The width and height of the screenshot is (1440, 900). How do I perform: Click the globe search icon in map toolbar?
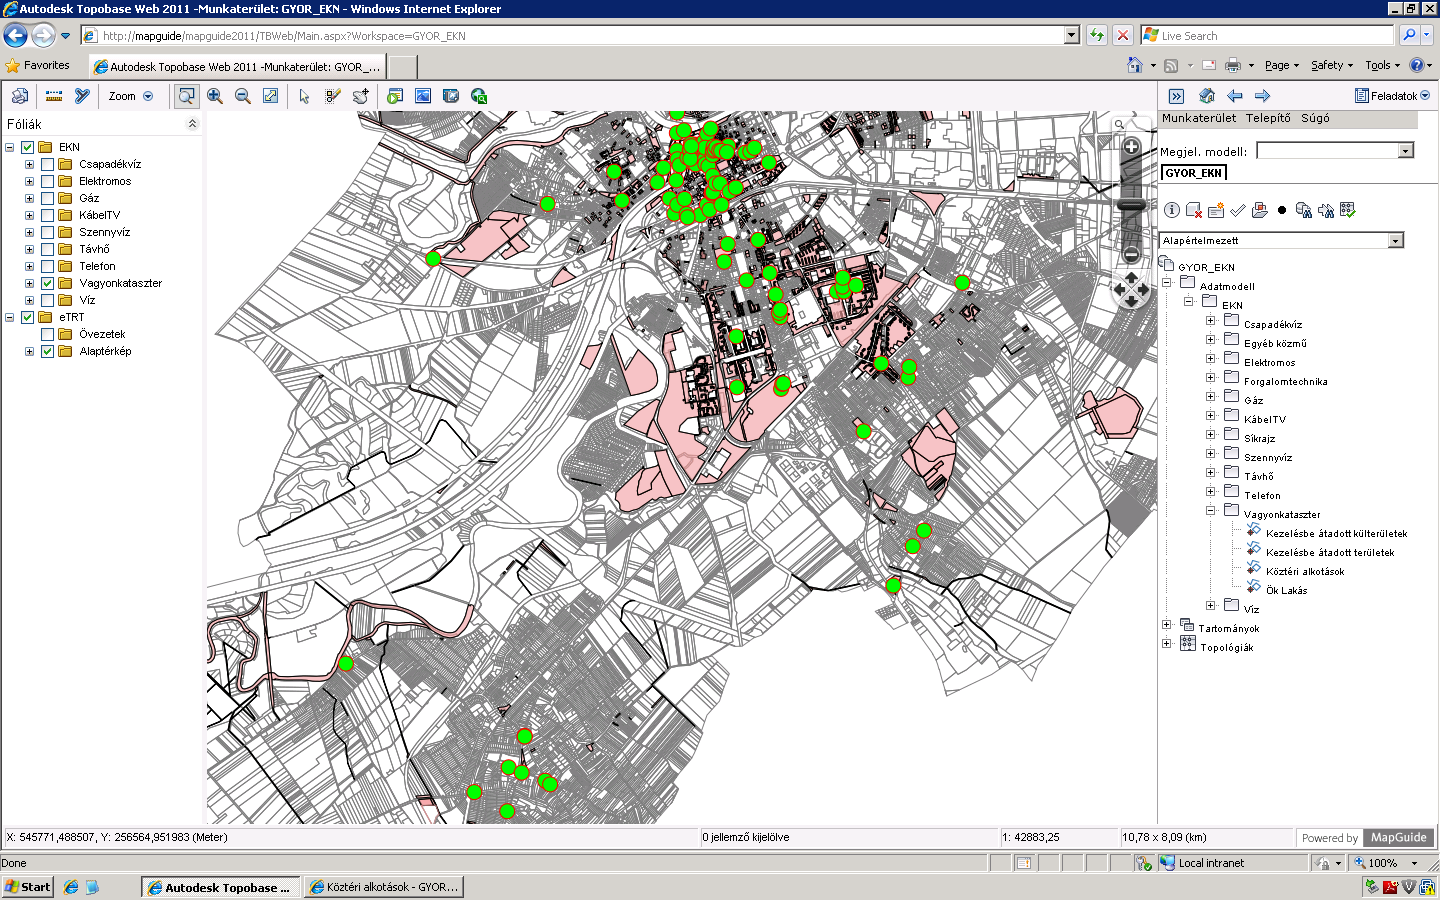[x=479, y=96]
